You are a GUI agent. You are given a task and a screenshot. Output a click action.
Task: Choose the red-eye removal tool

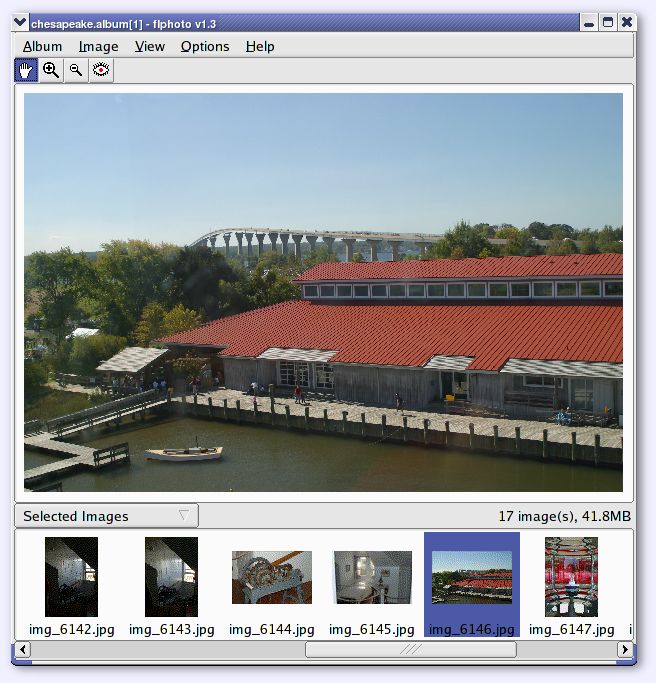101,70
